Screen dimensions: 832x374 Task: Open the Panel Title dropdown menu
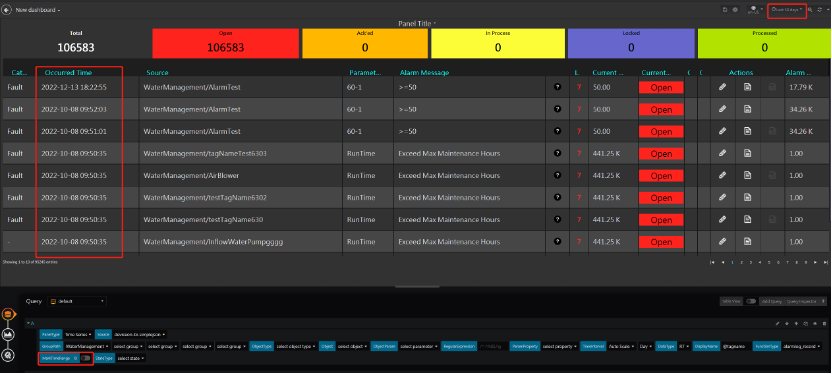pos(417,23)
